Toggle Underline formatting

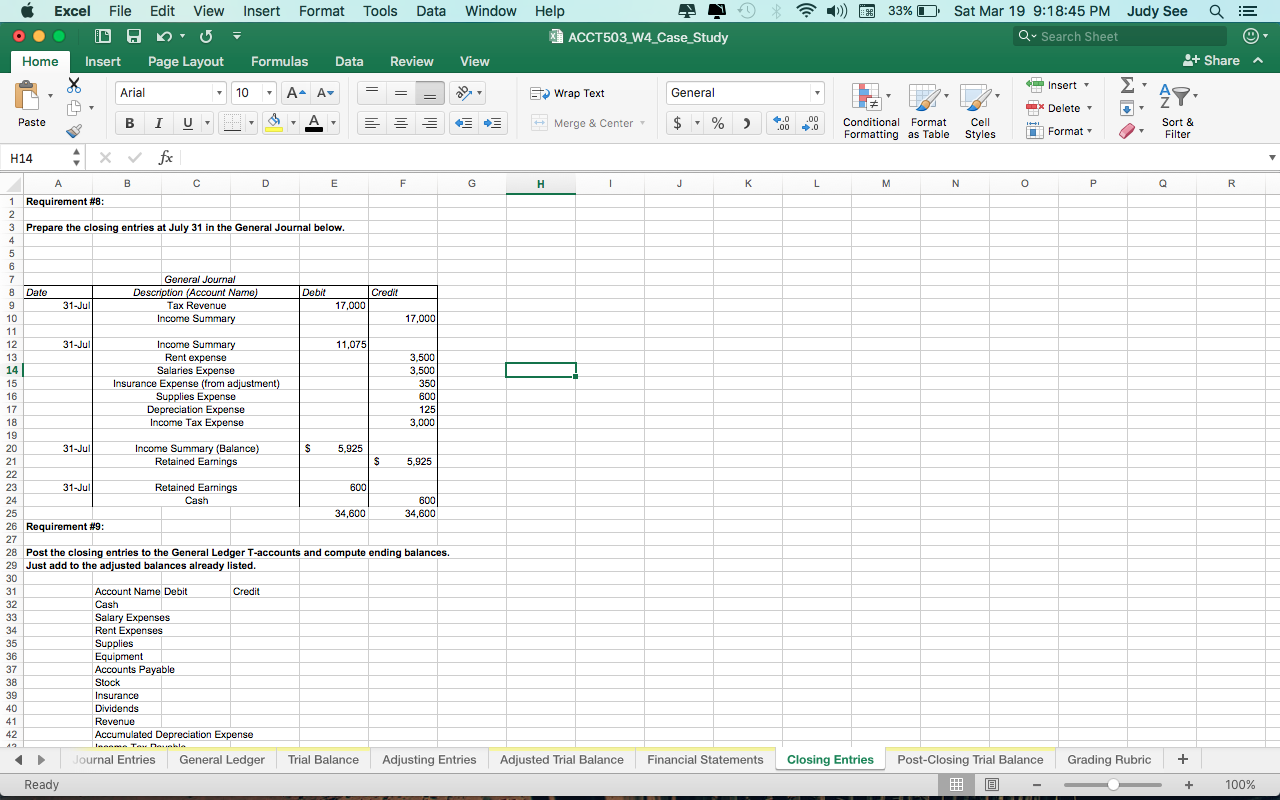tap(186, 123)
